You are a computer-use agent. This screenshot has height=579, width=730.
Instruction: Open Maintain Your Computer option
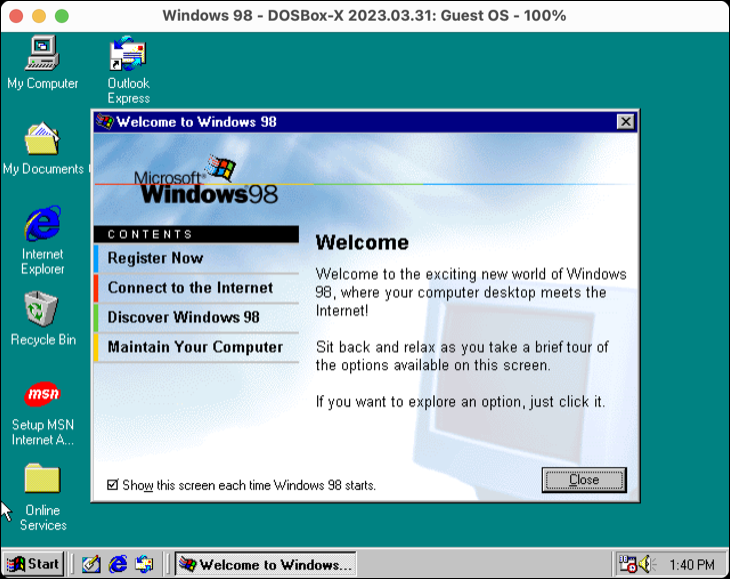click(196, 348)
